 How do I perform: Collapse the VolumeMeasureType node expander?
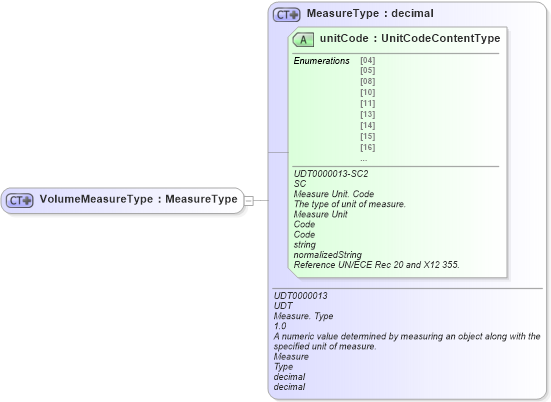248,201
